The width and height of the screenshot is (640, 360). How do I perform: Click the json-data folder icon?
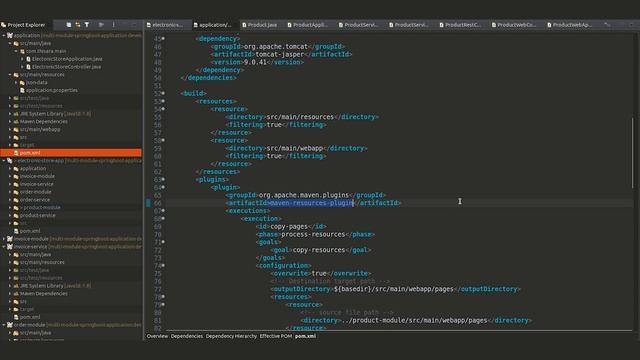22,82
